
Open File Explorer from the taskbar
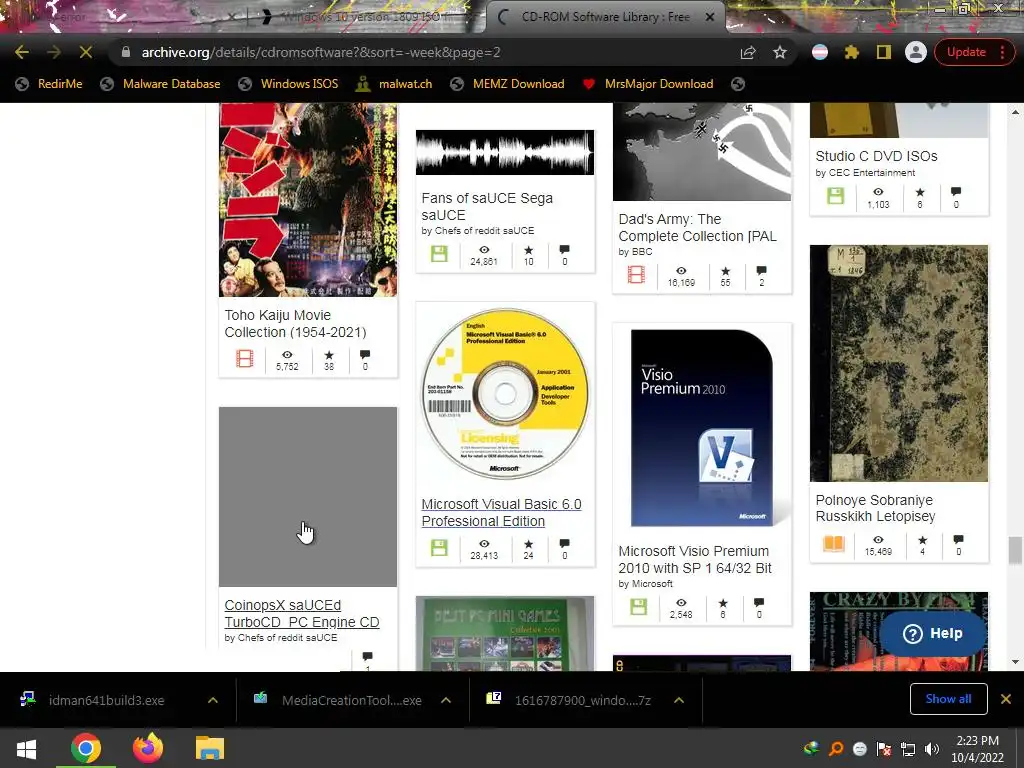point(210,748)
